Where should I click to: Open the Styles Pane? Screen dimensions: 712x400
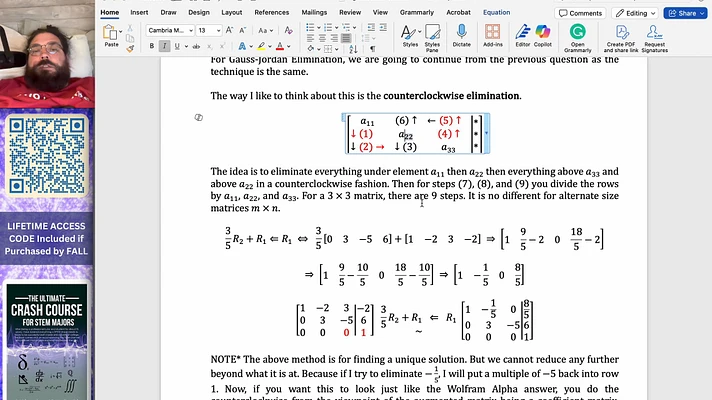click(432, 36)
